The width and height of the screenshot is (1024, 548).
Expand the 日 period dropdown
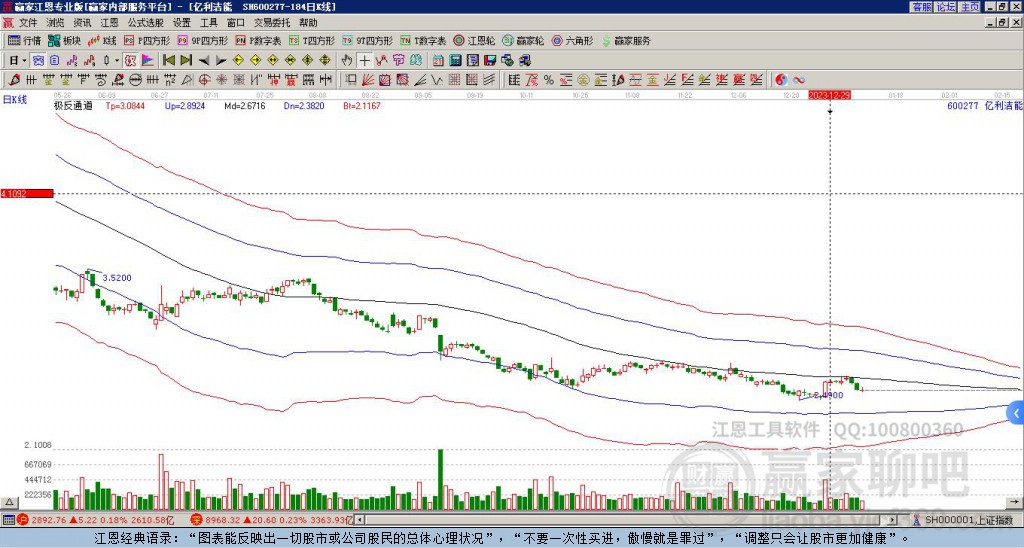click(17, 60)
